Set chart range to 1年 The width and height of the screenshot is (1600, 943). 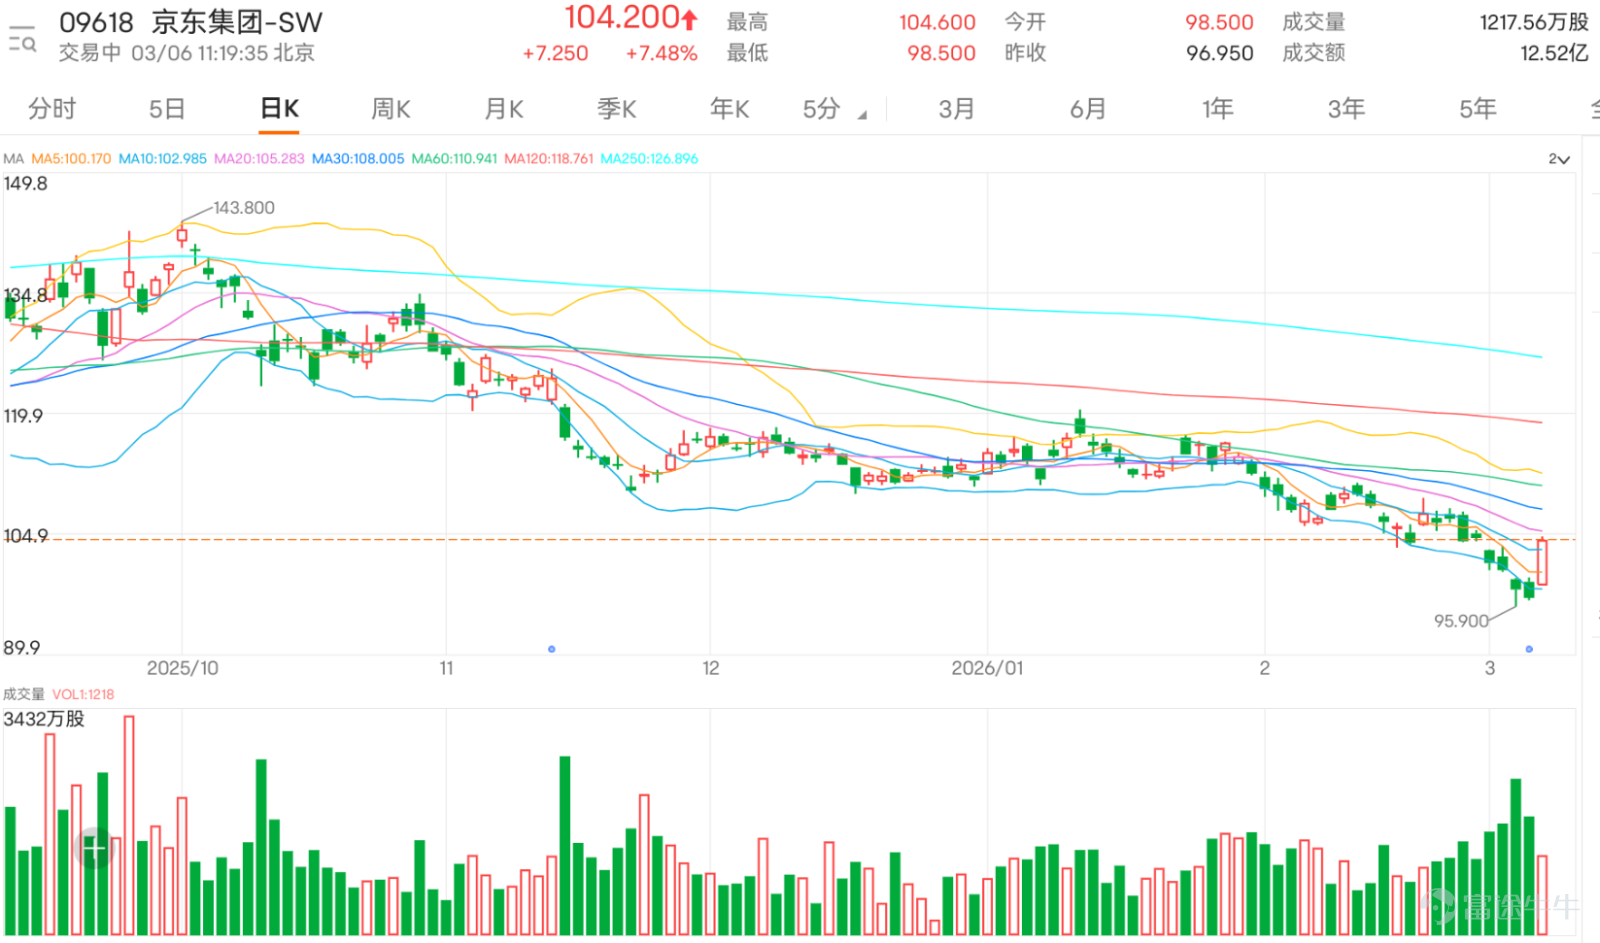[1218, 109]
